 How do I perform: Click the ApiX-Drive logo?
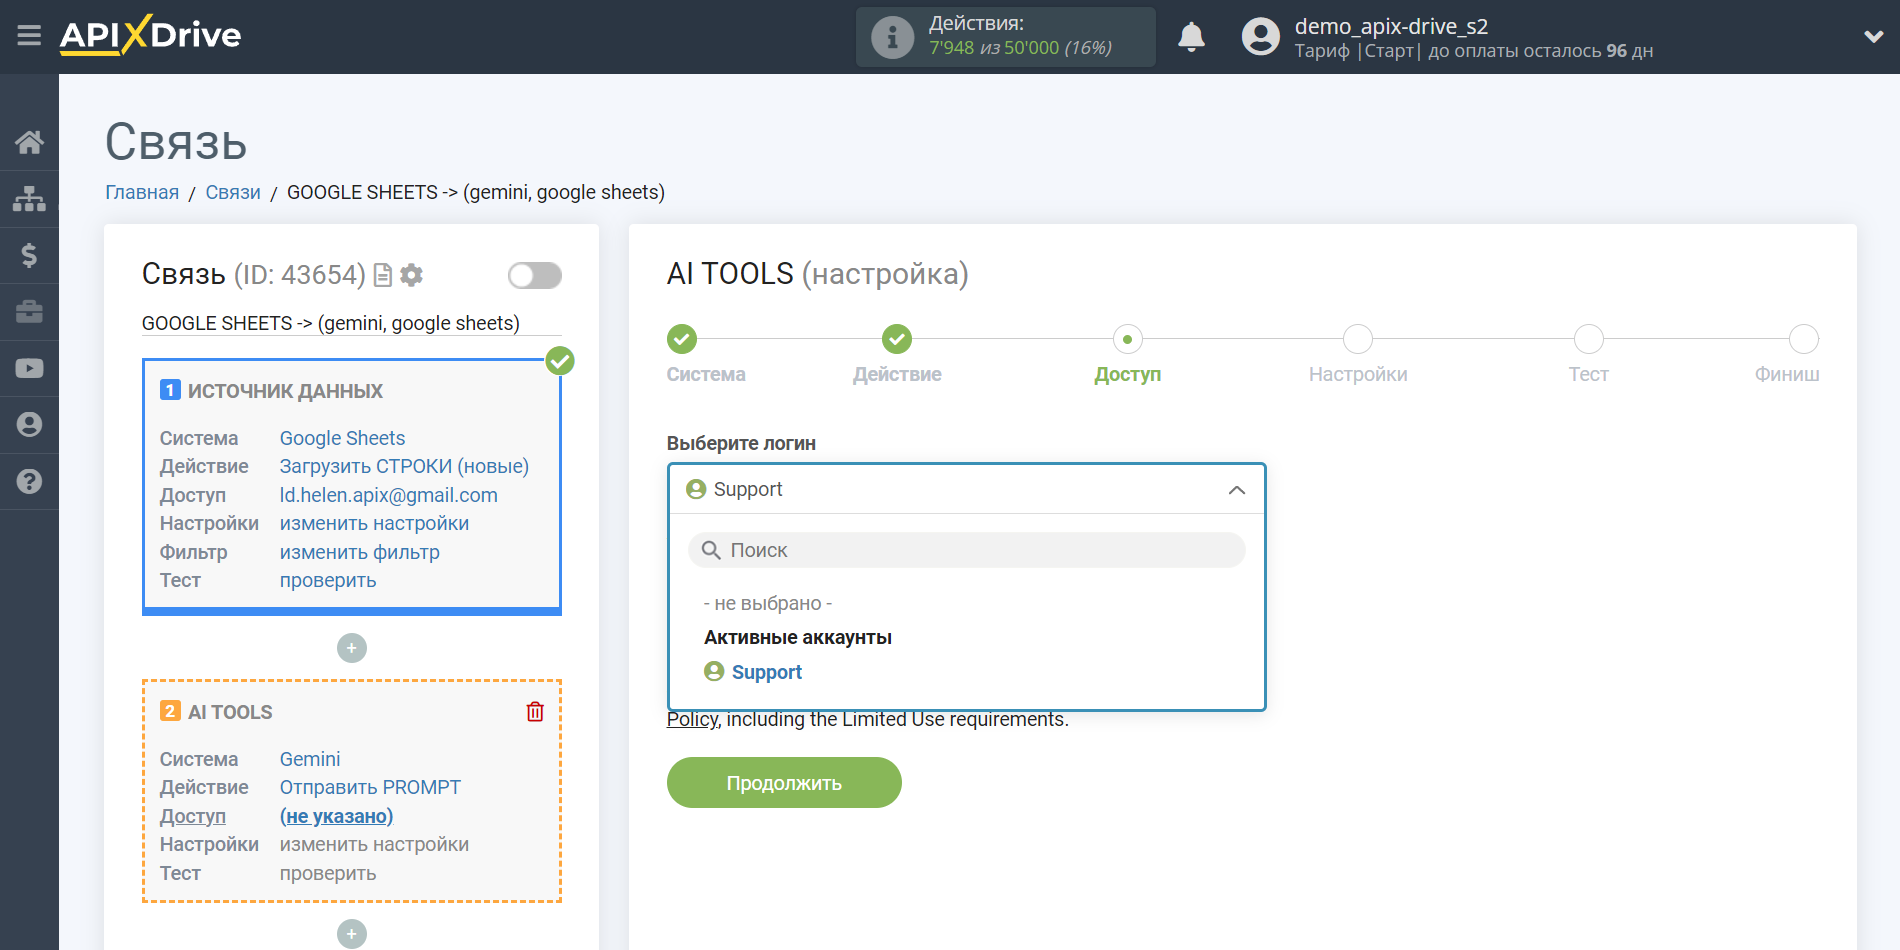(150, 35)
